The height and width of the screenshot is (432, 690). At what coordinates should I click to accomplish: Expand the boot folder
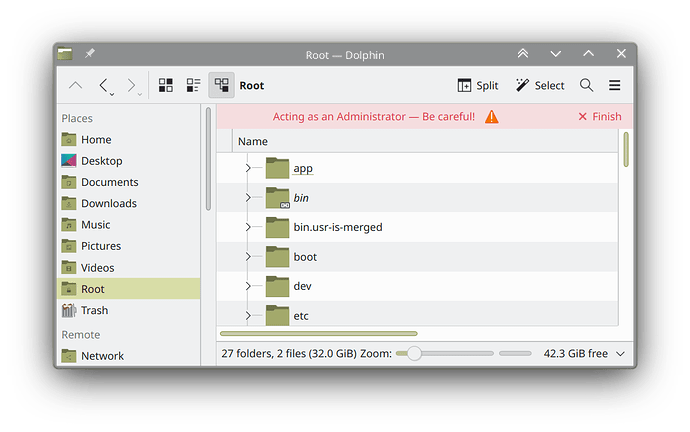click(248, 256)
